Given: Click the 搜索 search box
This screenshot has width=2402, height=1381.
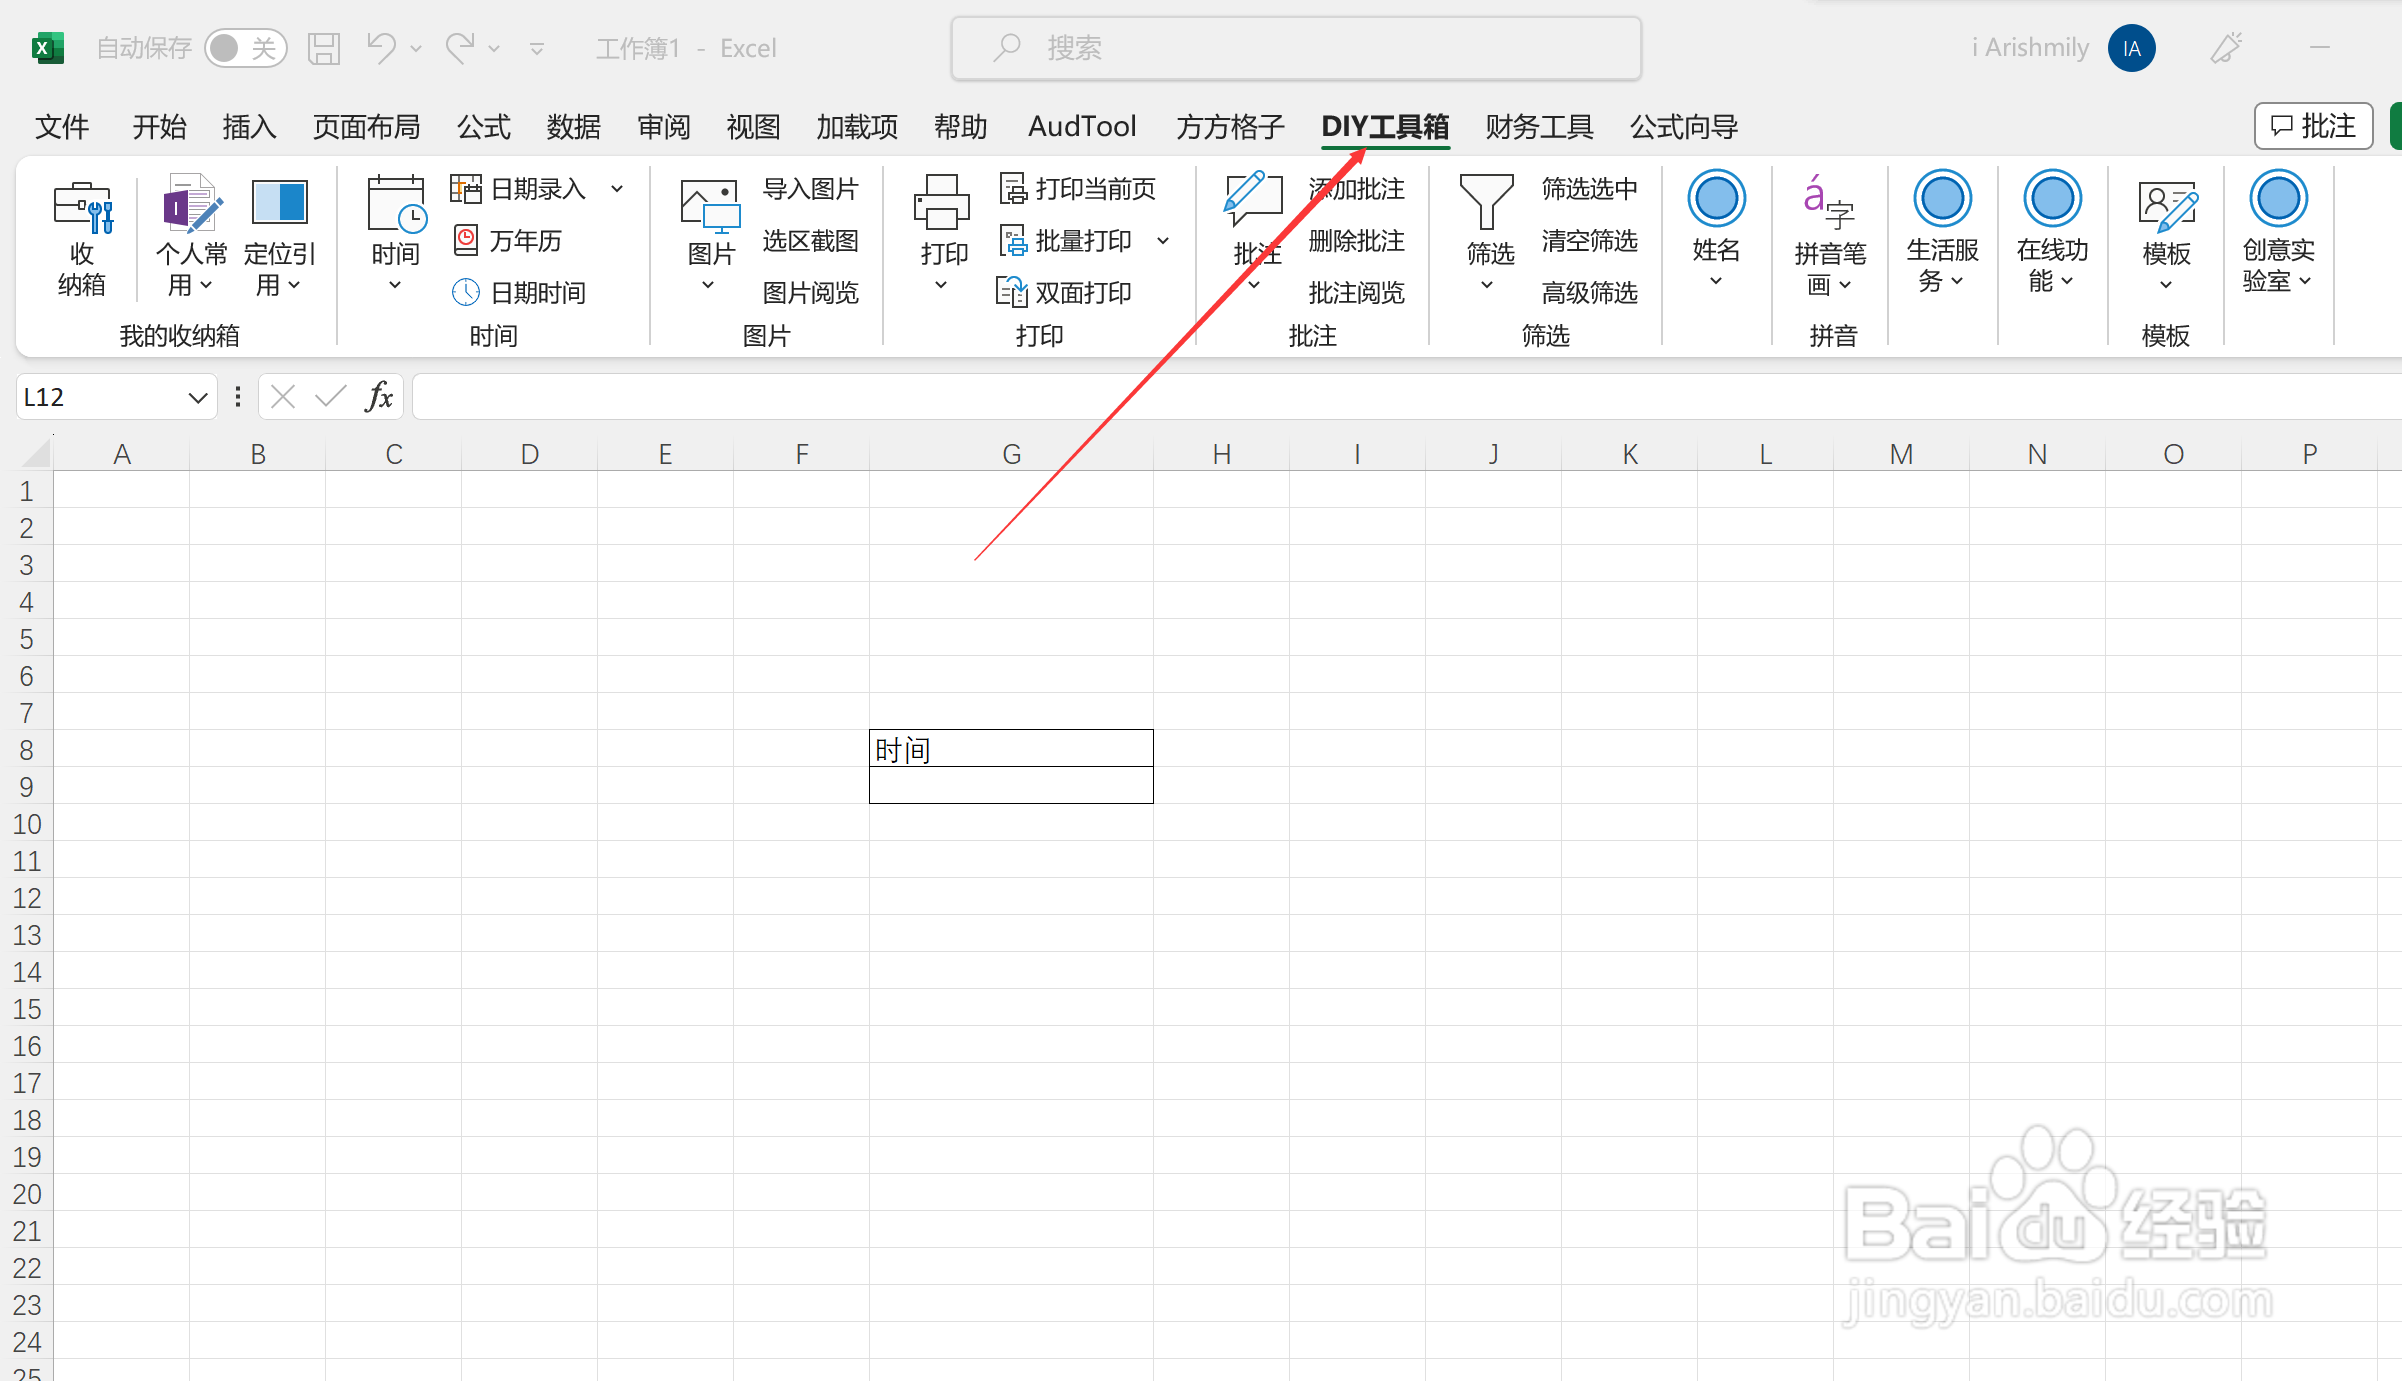Looking at the screenshot, I should coord(1296,48).
